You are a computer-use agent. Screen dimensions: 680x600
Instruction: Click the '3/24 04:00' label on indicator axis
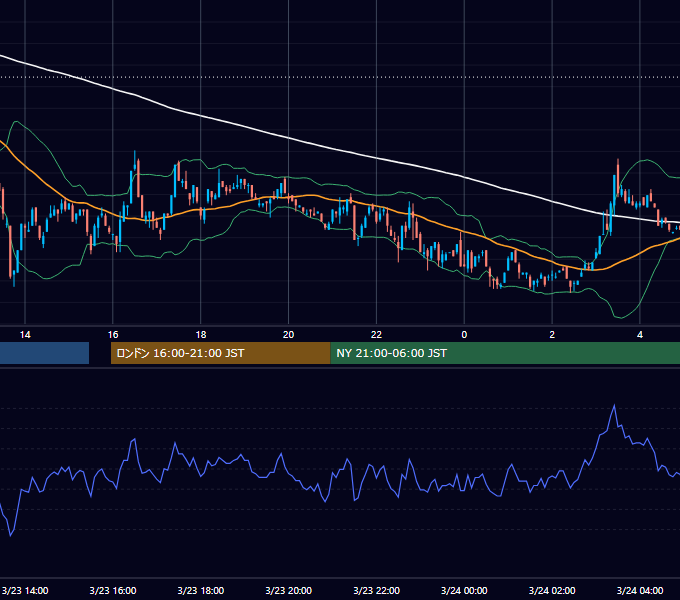pos(640,590)
